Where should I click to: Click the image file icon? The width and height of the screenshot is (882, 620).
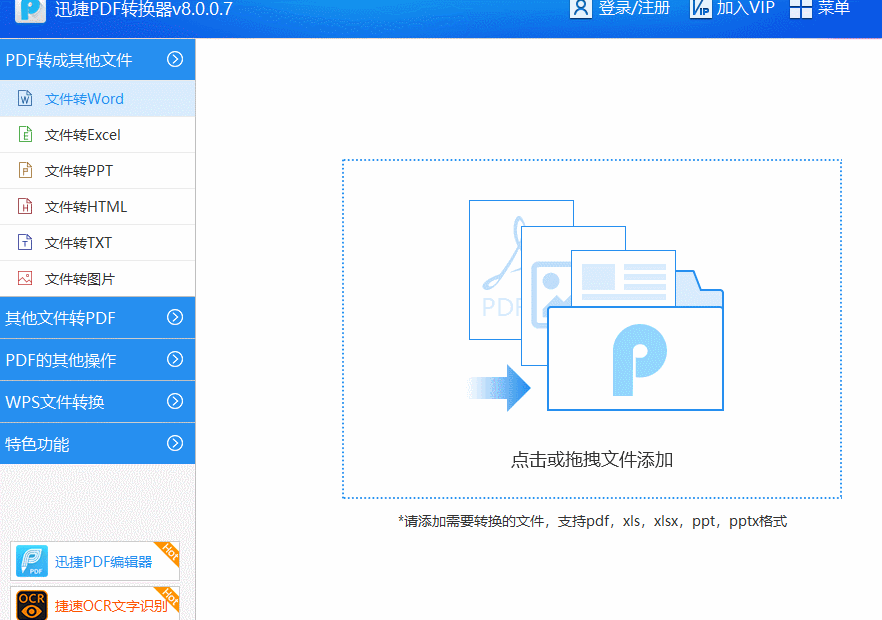click(x=25, y=278)
